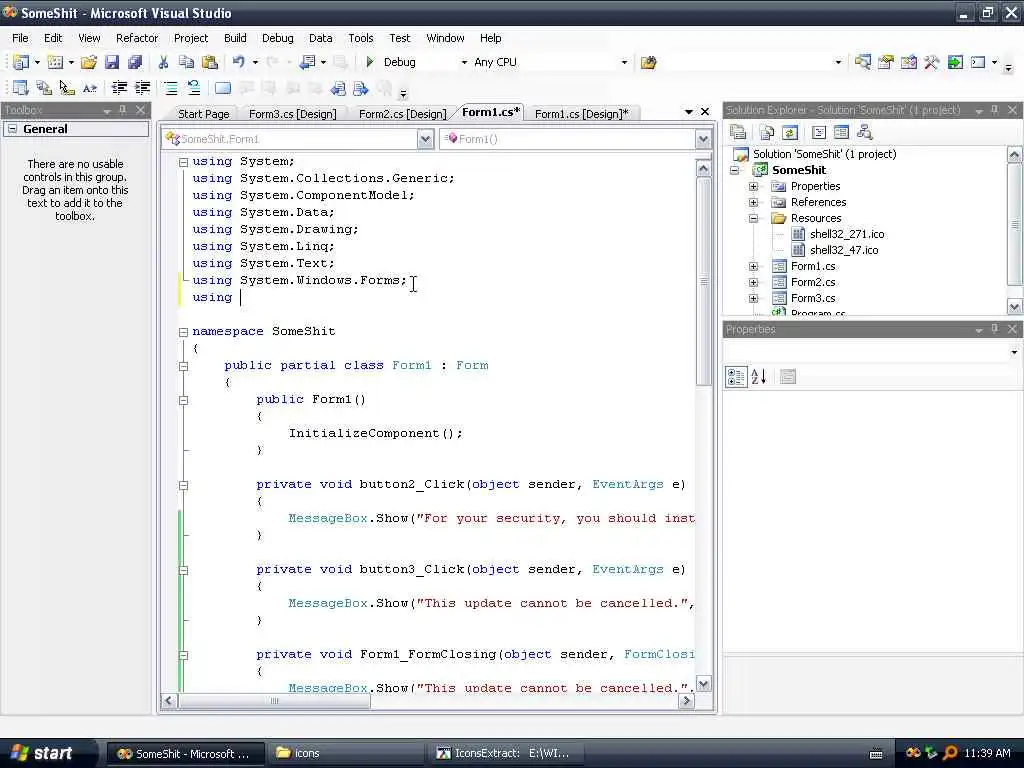This screenshot has width=1024, height=768.
Task: Switch to Form1.cs [Design]* tab
Action: [x=581, y=114]
